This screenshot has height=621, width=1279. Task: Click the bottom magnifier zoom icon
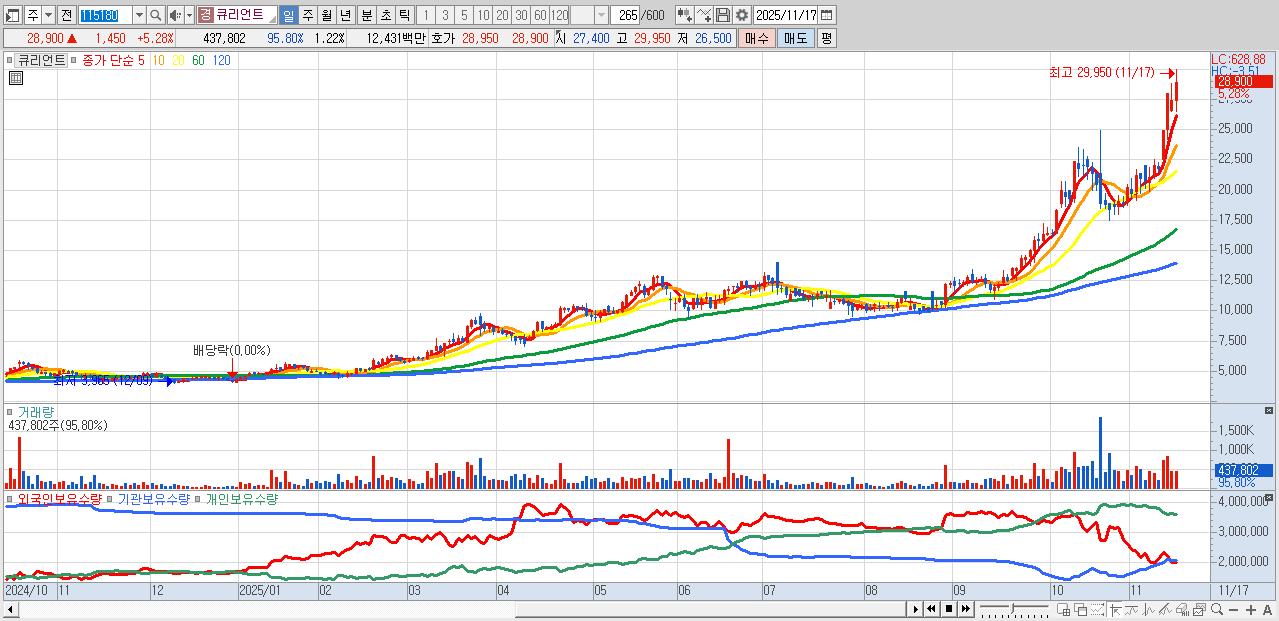pos(1217,610)
